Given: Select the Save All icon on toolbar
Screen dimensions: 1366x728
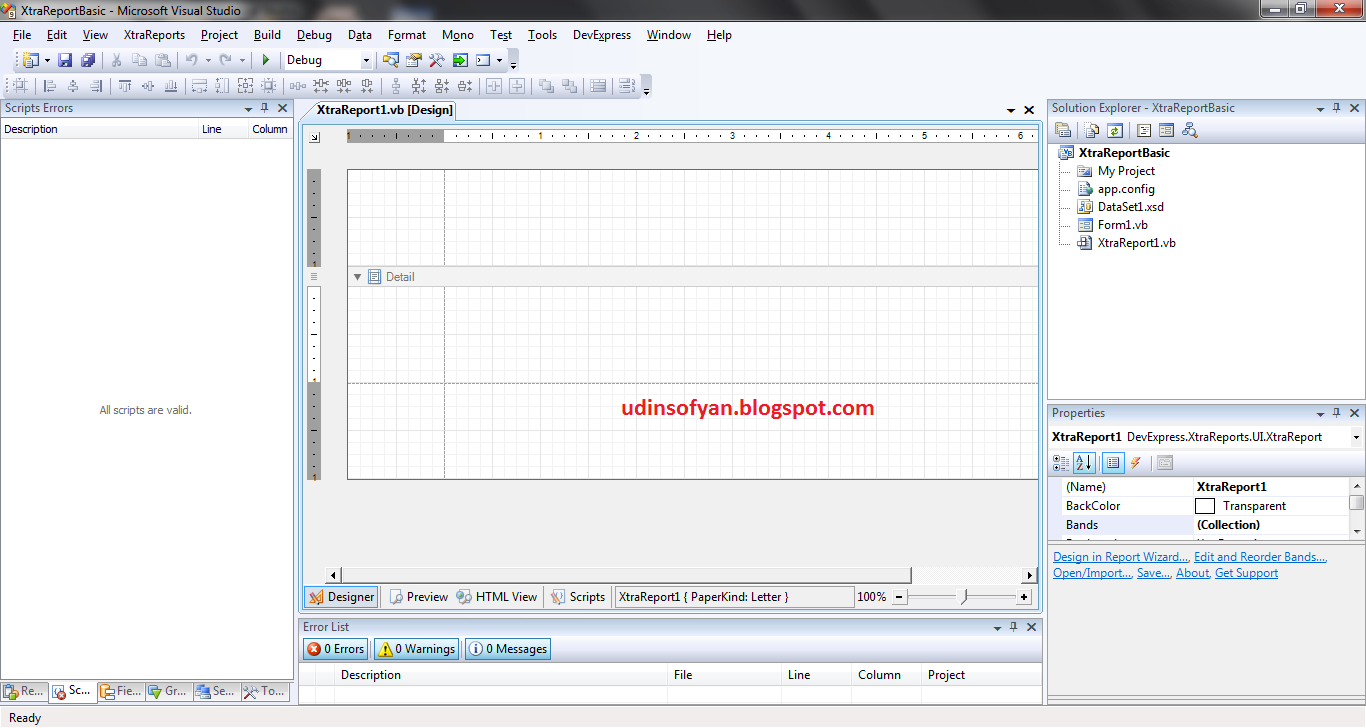Looking at the screenshot, I should pyautogui.click(x=88, y=60).
